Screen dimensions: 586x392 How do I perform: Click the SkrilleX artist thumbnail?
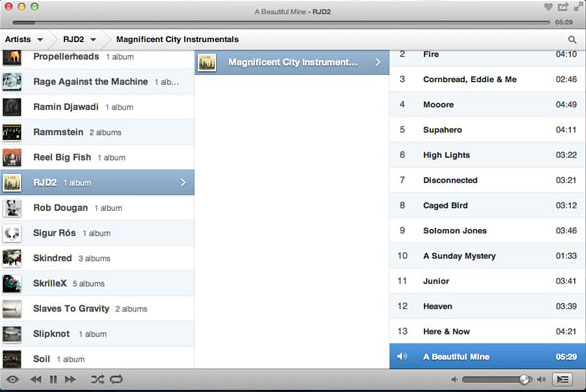[x=12, y=283]
